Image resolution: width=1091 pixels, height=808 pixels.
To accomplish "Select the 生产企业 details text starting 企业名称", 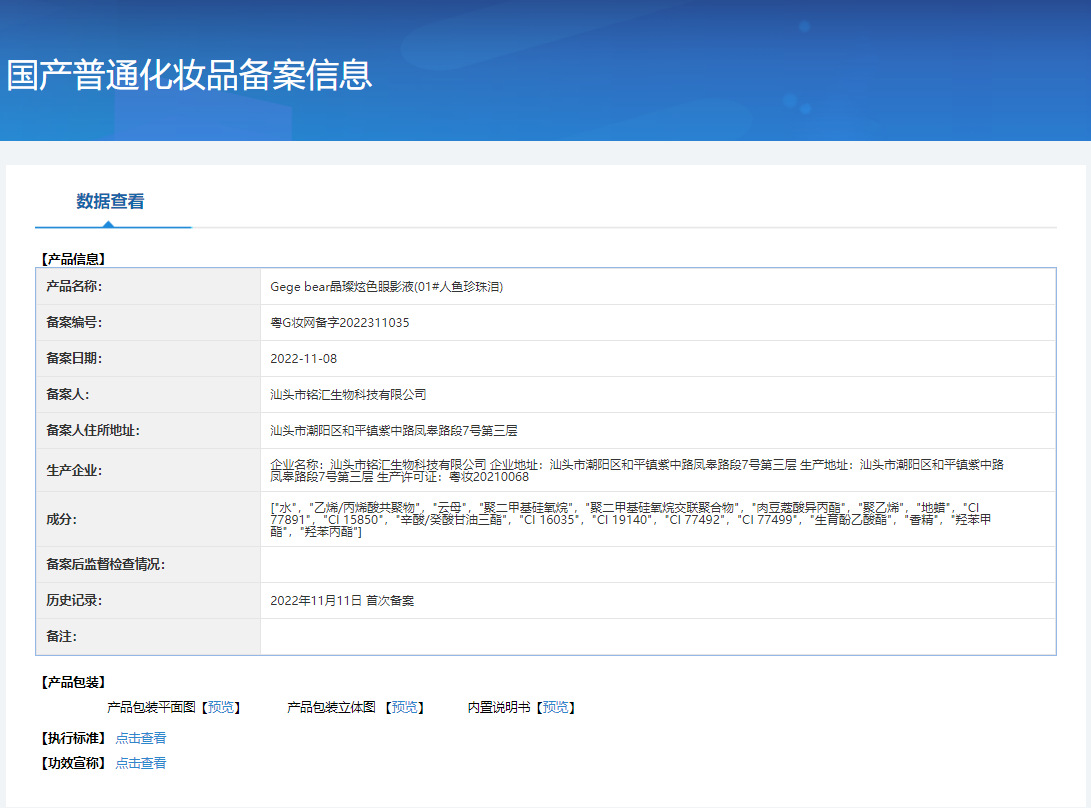I will [637, 470].
